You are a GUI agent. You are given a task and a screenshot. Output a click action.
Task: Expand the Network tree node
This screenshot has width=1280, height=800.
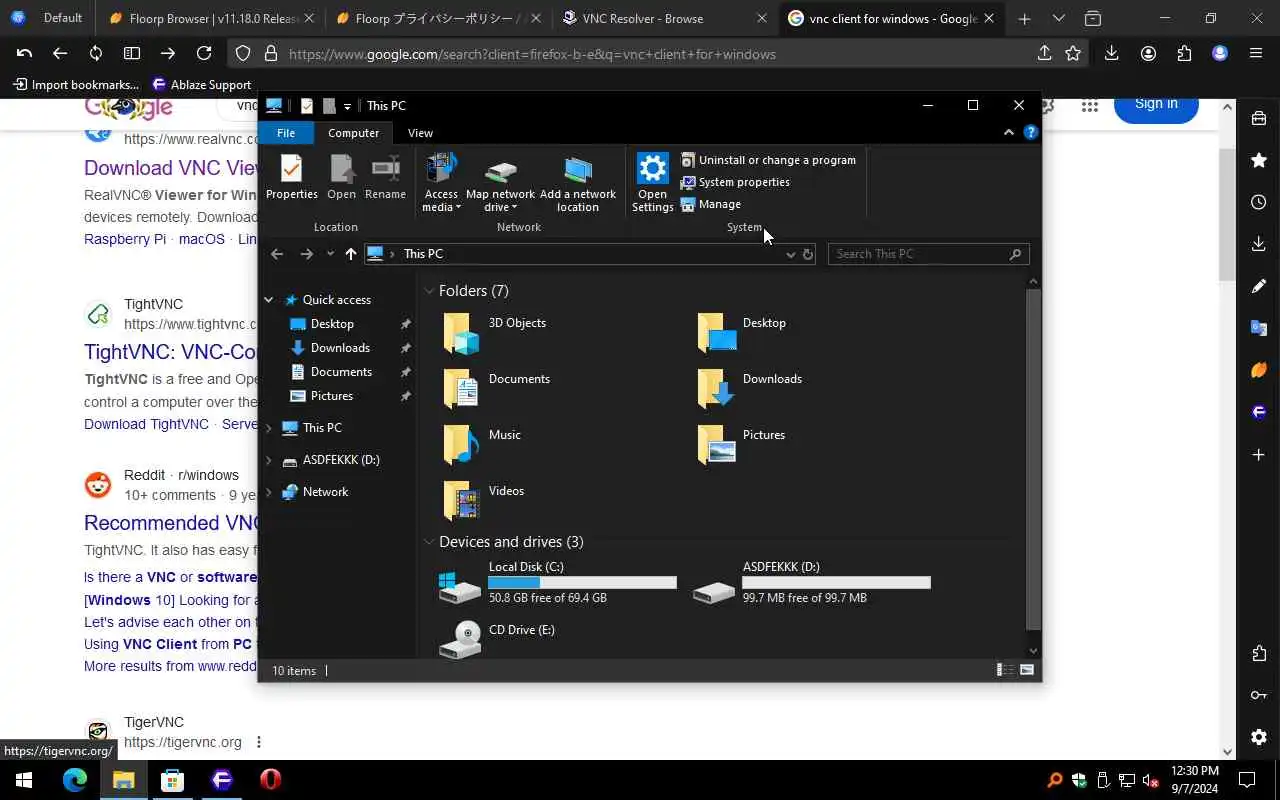point(269,492)
